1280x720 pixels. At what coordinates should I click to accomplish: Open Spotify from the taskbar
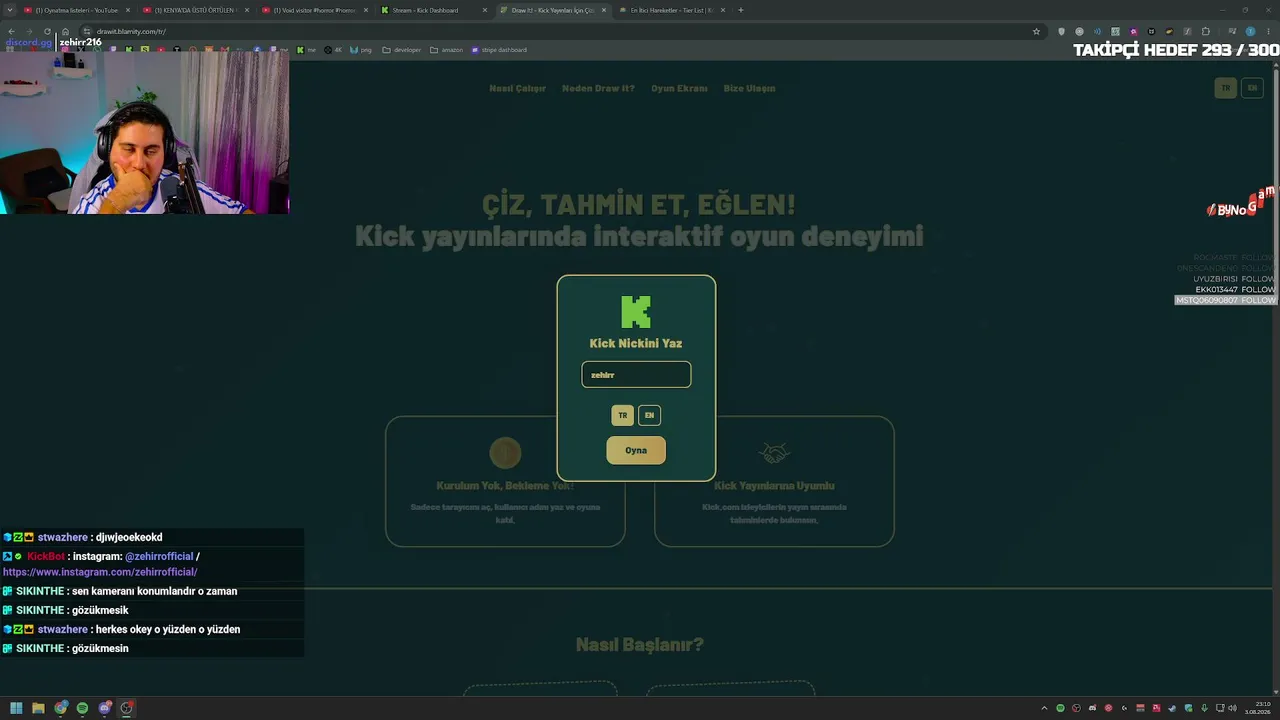(82, 708)
